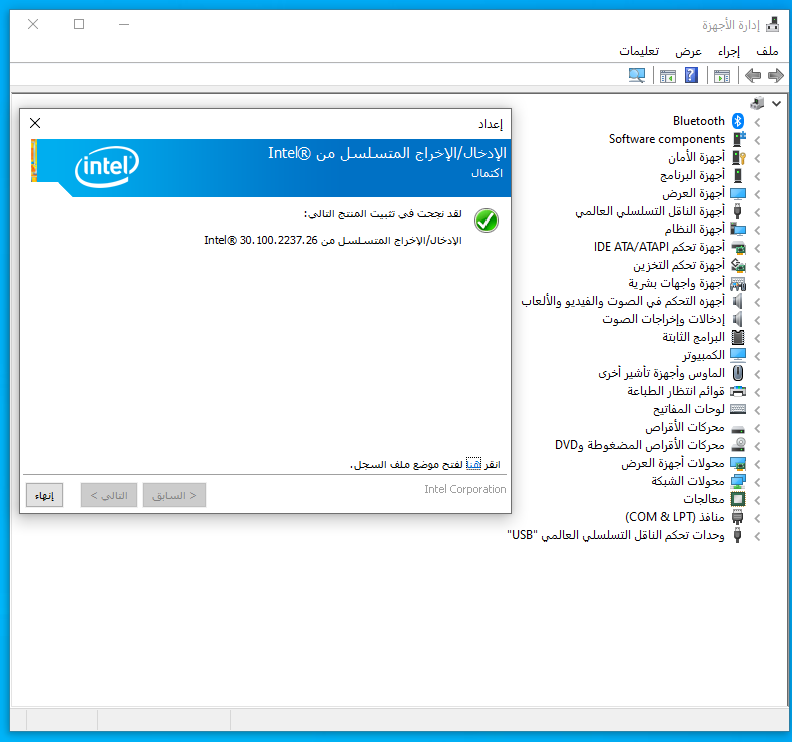The width and height of the screenshot is (792, 742).
Task: Click the IDE ATA/ATAPI controllers icon
Action: [x=738, y=248]
